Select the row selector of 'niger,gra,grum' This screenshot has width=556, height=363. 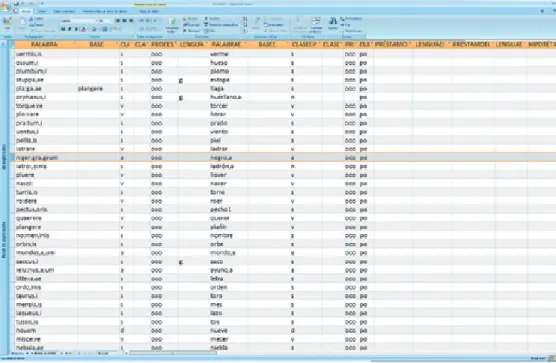[x=12, y=157]
